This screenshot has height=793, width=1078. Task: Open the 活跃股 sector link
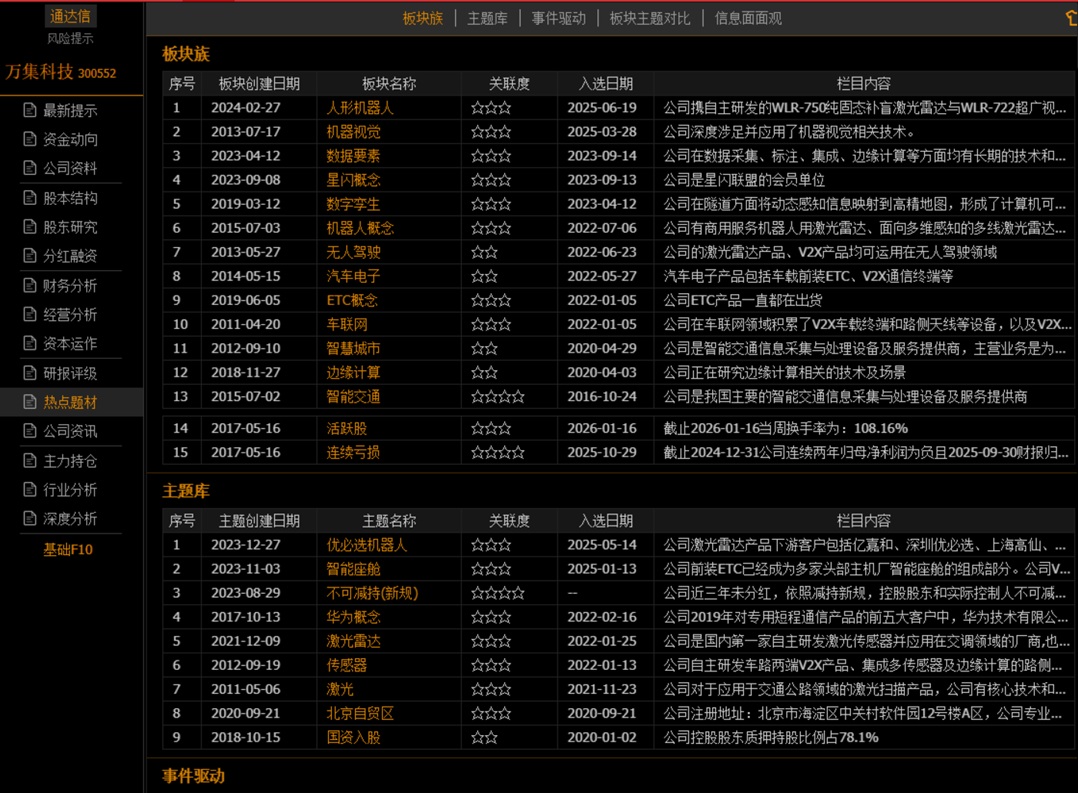[346, 428]
